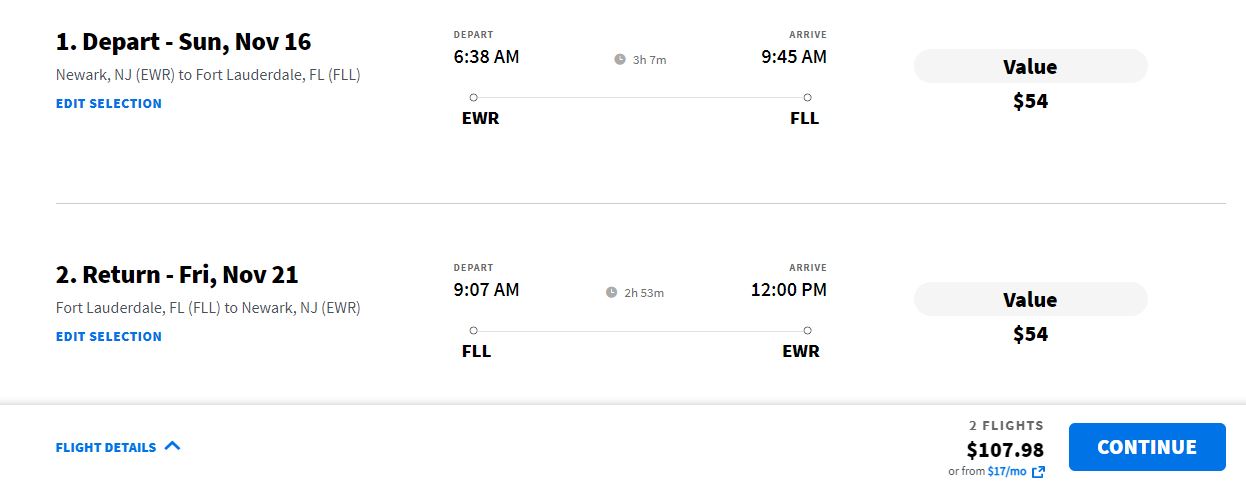1246x491 pixels.
Task: Click the external link icon after $17/mo
Action: coord(1038,472)
